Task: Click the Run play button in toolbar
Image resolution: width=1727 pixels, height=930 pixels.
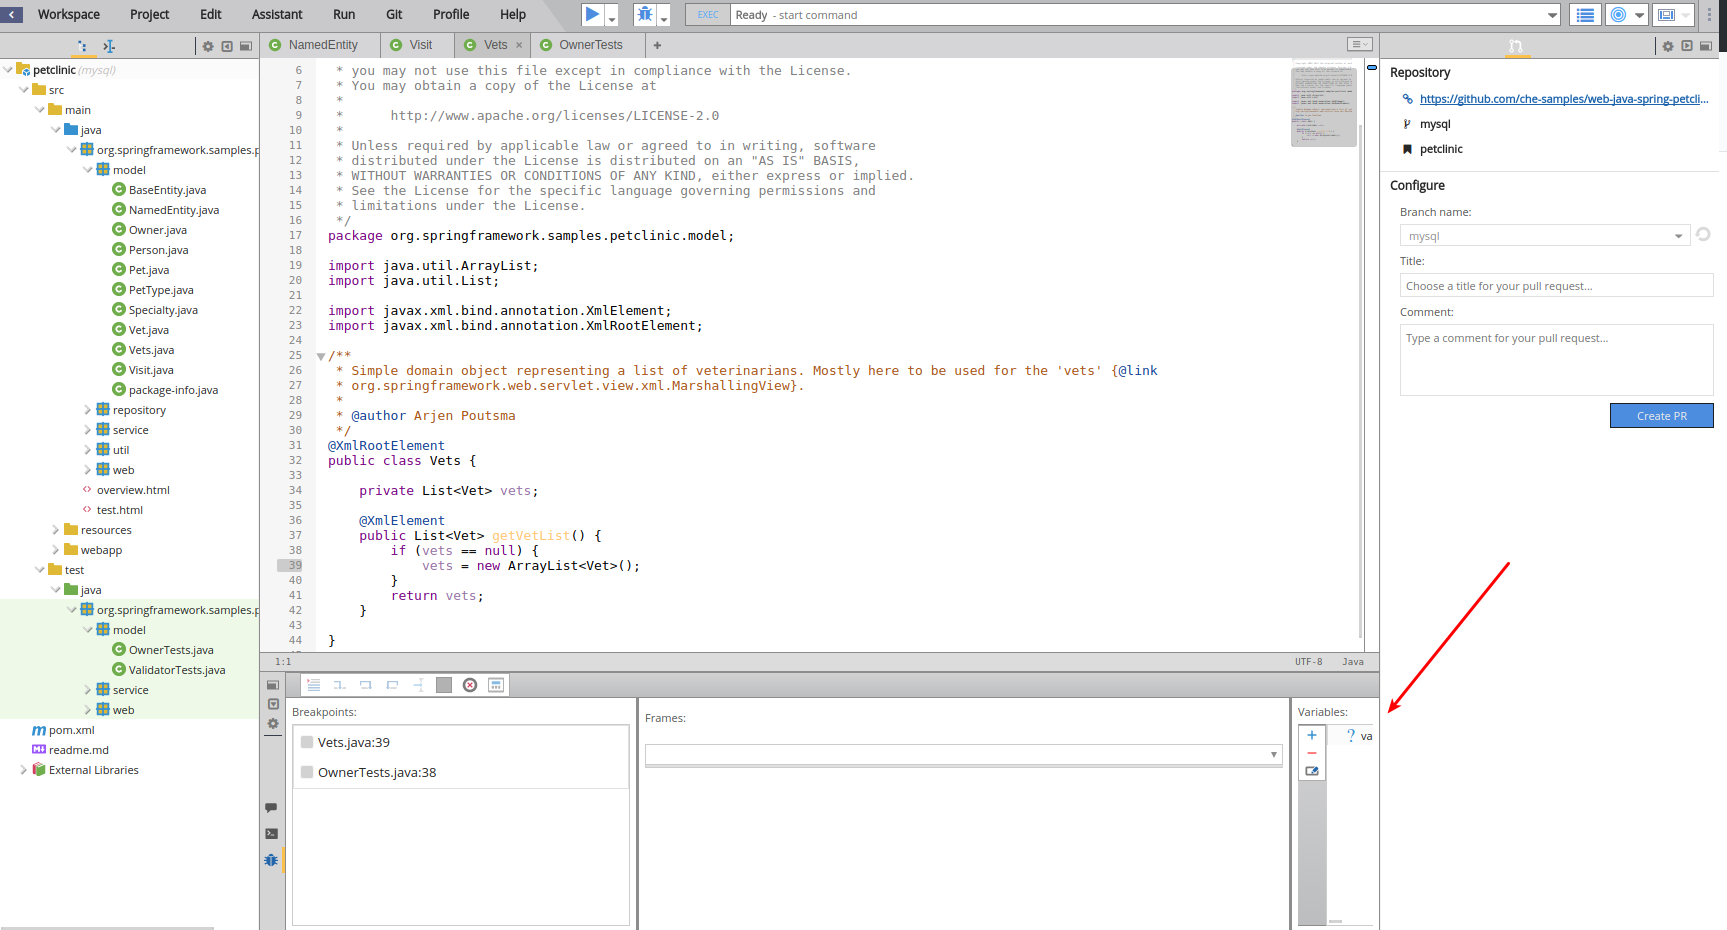Action: click(592, 14)
